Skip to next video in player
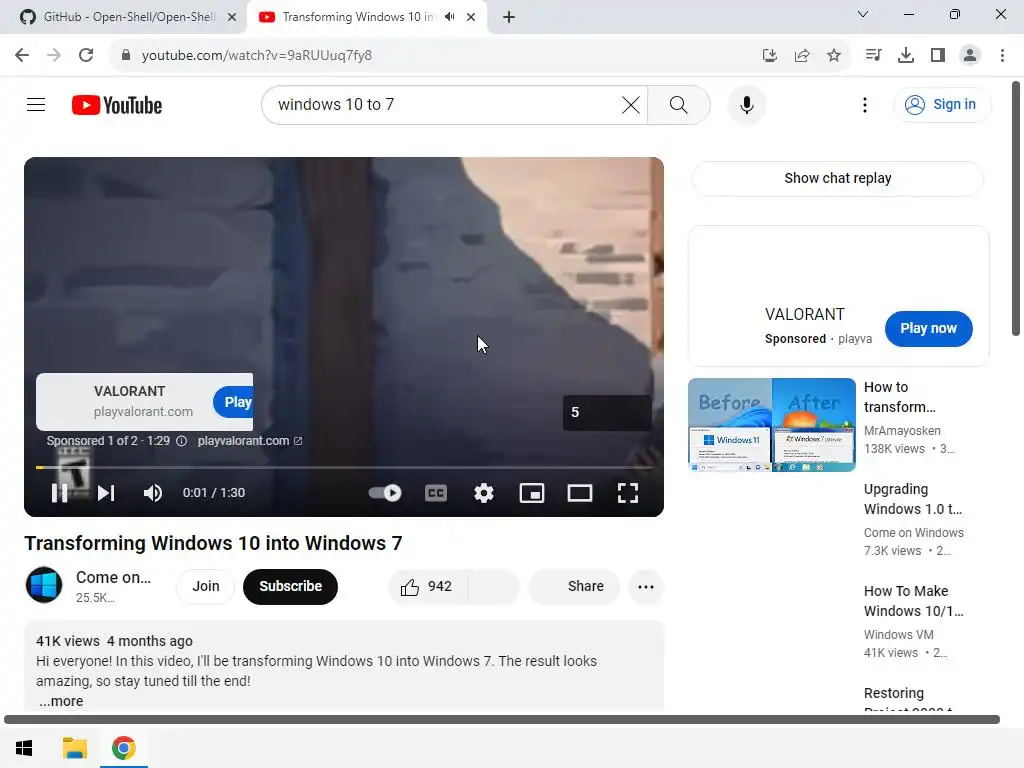Screen dimensions: 1024x768 tap(106, 493)
